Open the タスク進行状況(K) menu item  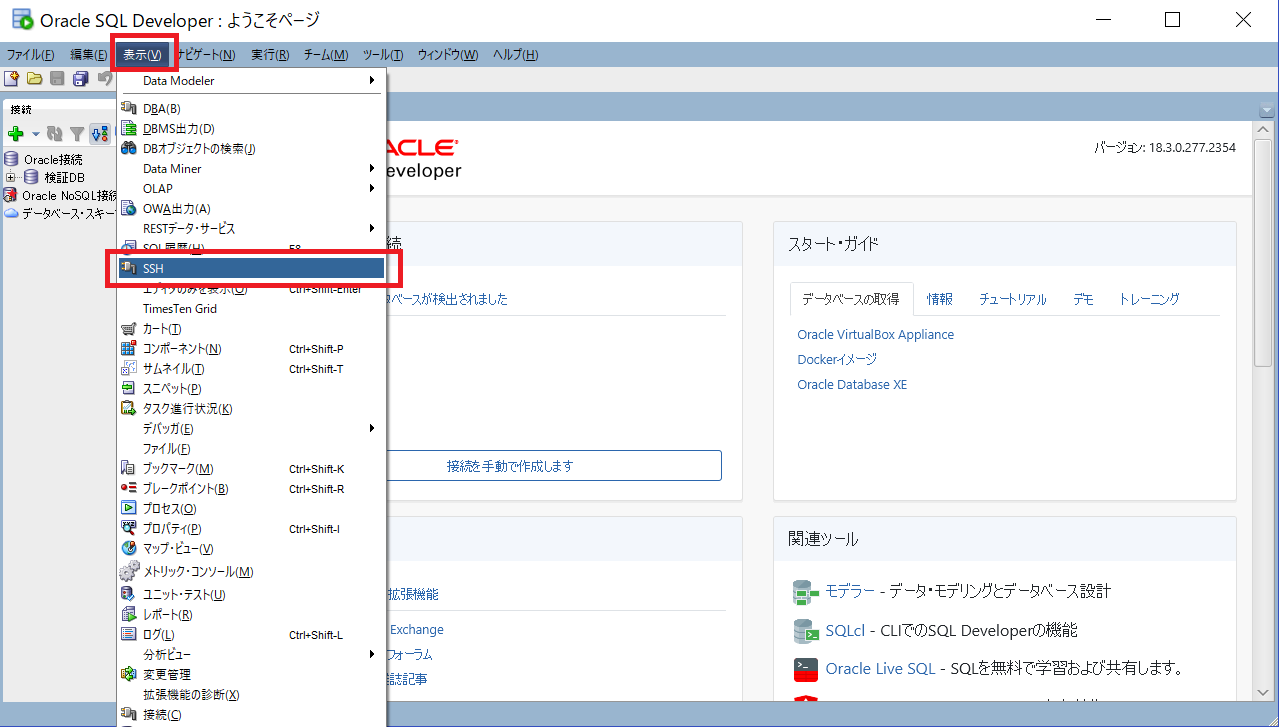(x=251, y=408)
